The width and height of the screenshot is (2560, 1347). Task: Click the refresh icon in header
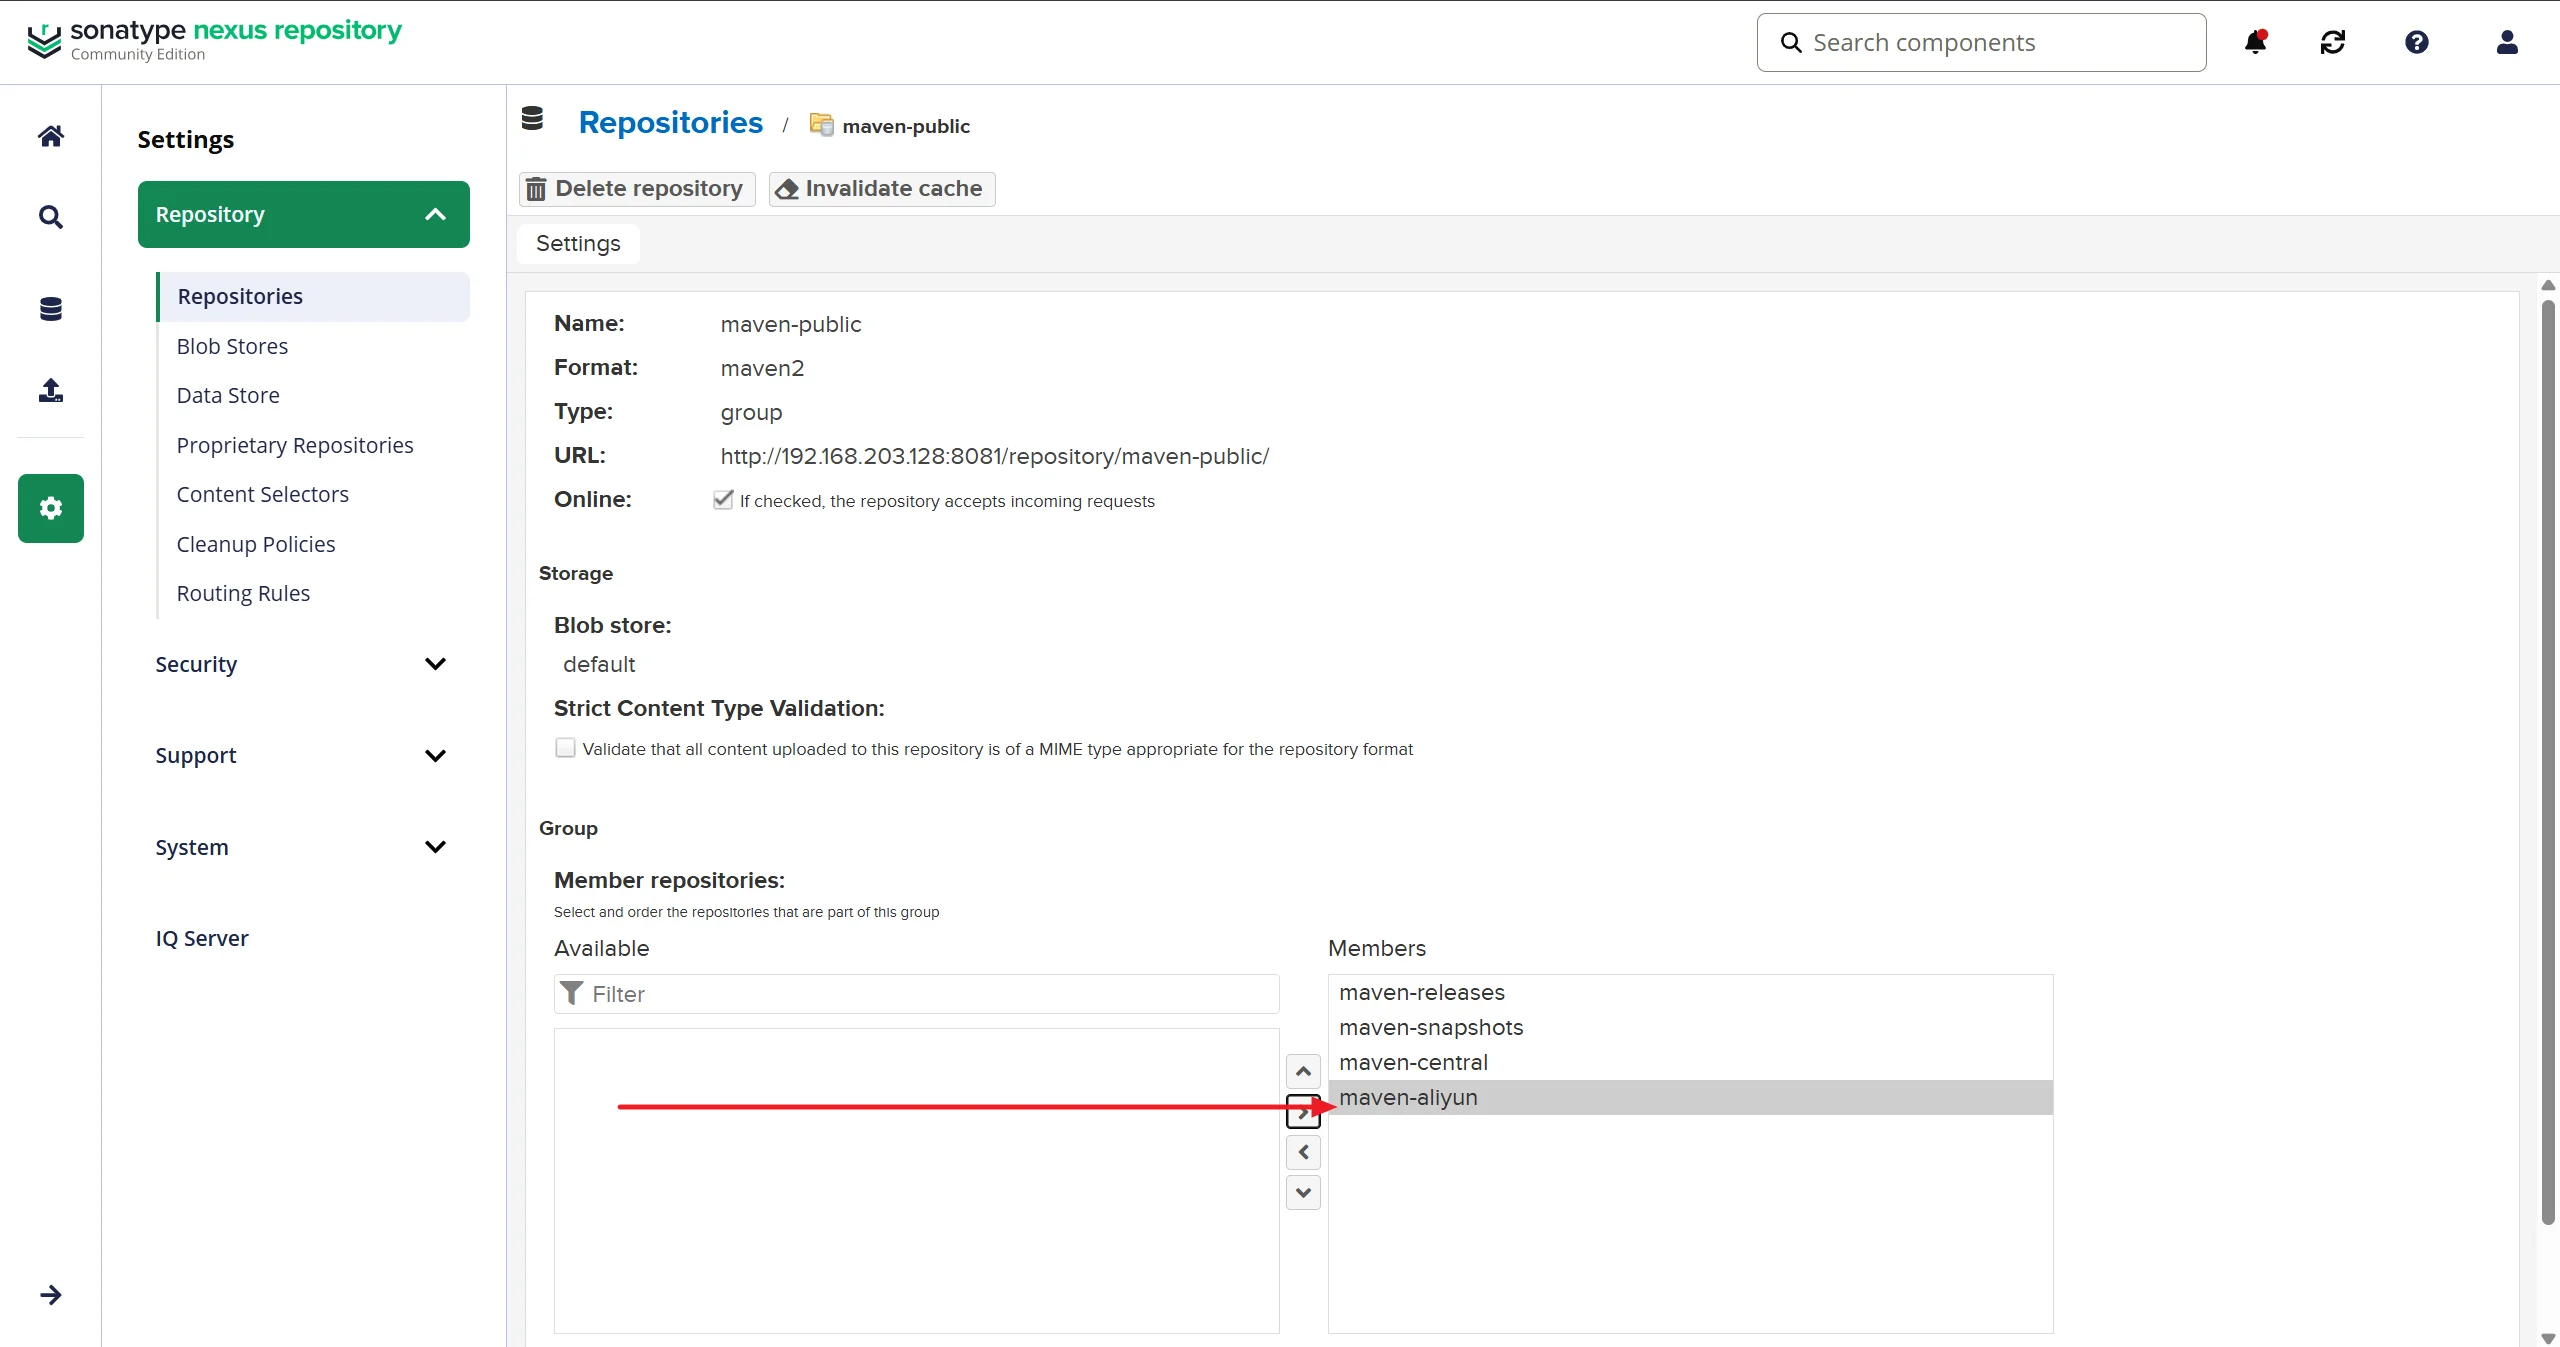[x=2333, y=42]
